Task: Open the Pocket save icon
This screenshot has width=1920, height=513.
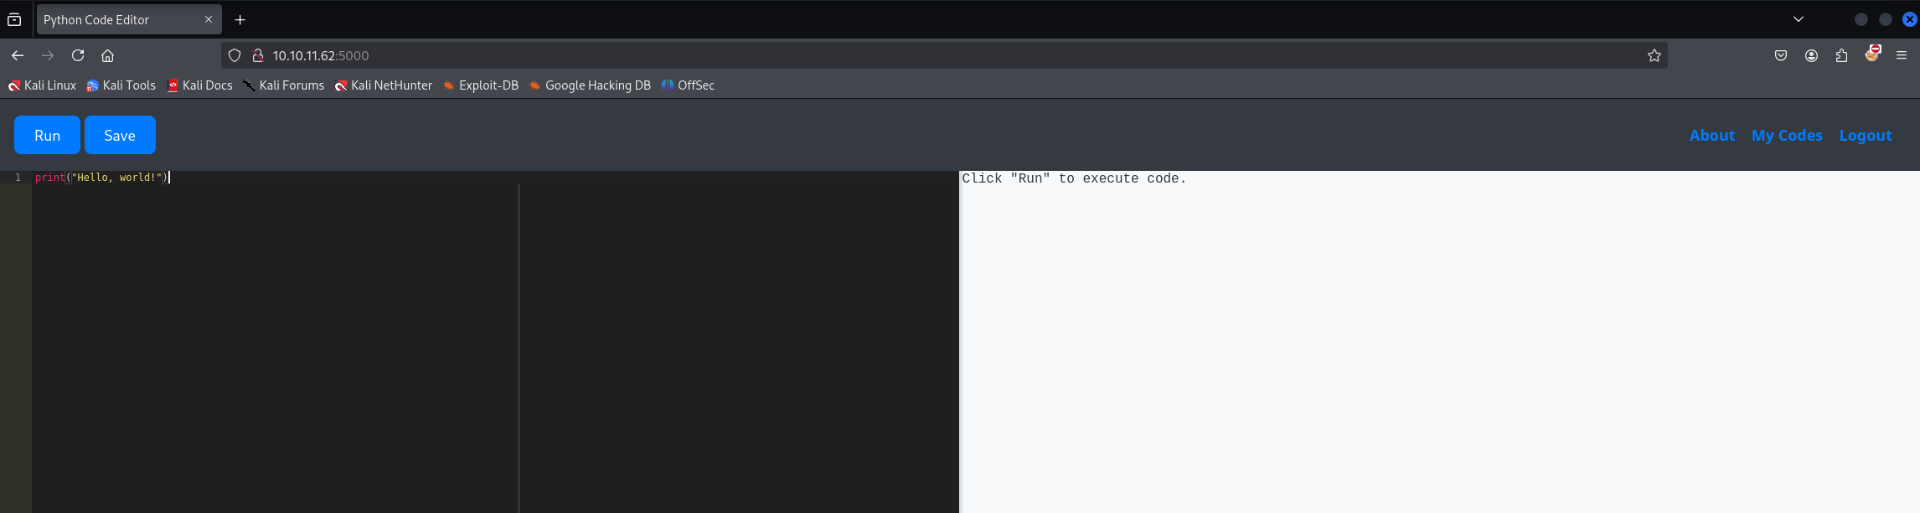Action: [x=1781, y=56]
